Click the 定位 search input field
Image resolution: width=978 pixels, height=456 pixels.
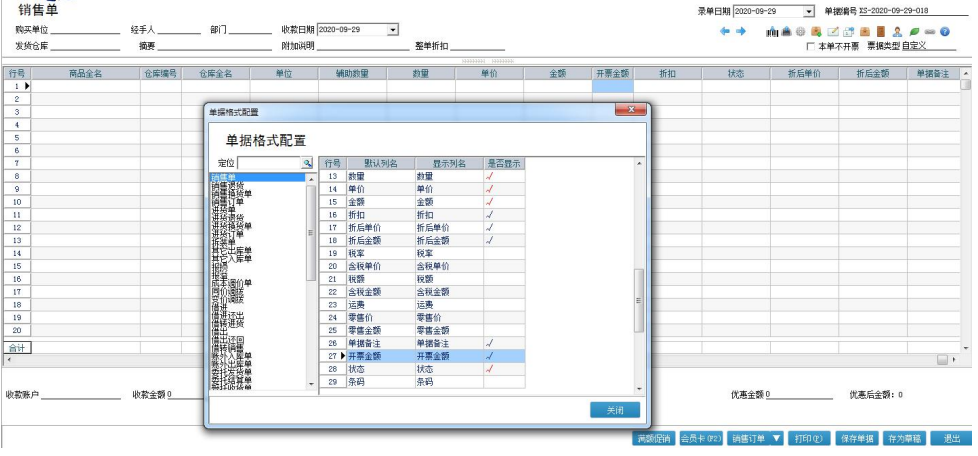coord(269,163)
